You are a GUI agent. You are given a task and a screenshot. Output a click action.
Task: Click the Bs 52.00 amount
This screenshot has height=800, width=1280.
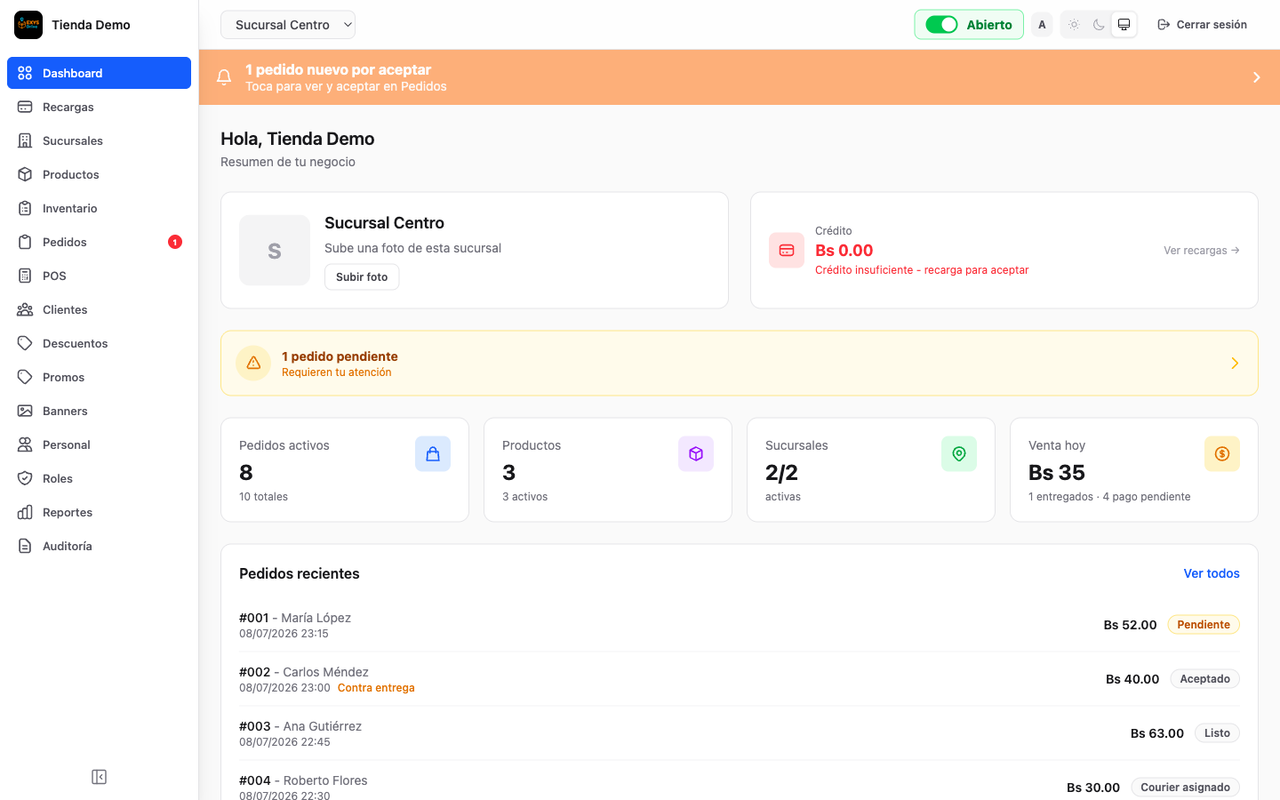pyautogui.click(x=1130, y=625)
